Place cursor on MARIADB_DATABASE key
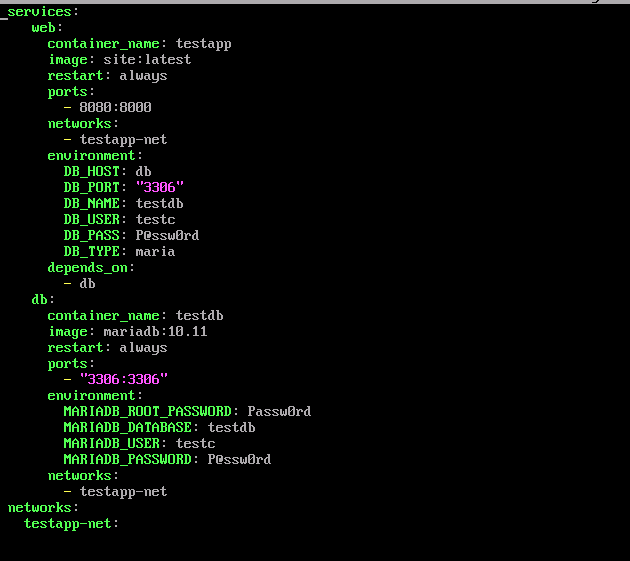This screenshot has width=630, height=561. (127, 427)
